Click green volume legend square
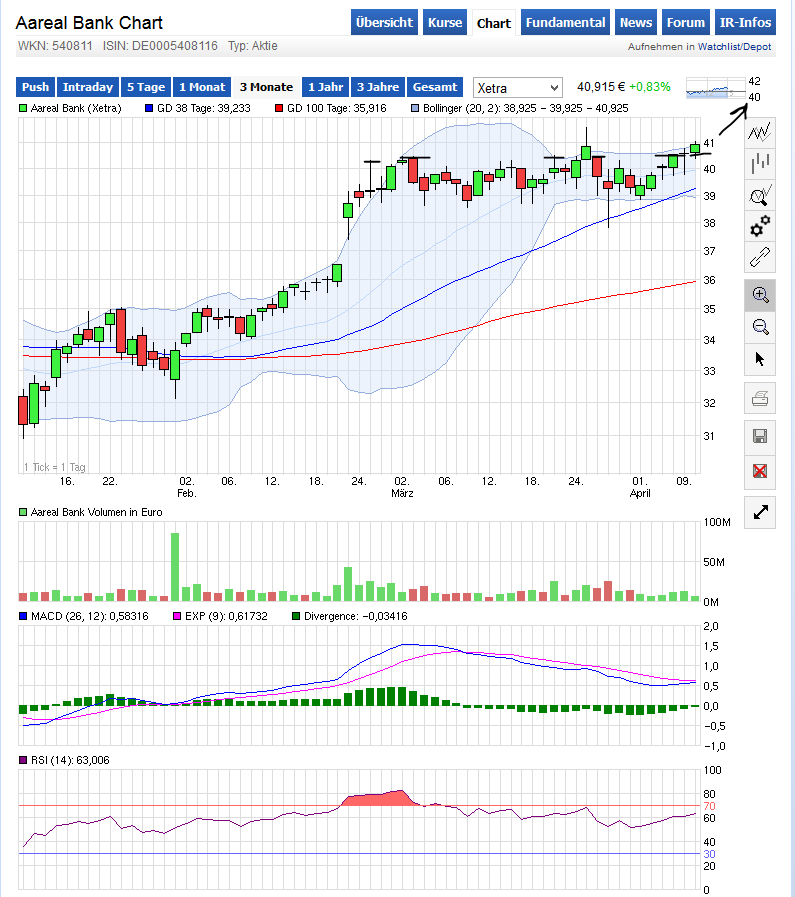 pyautogui.click(x=23, y=513)
